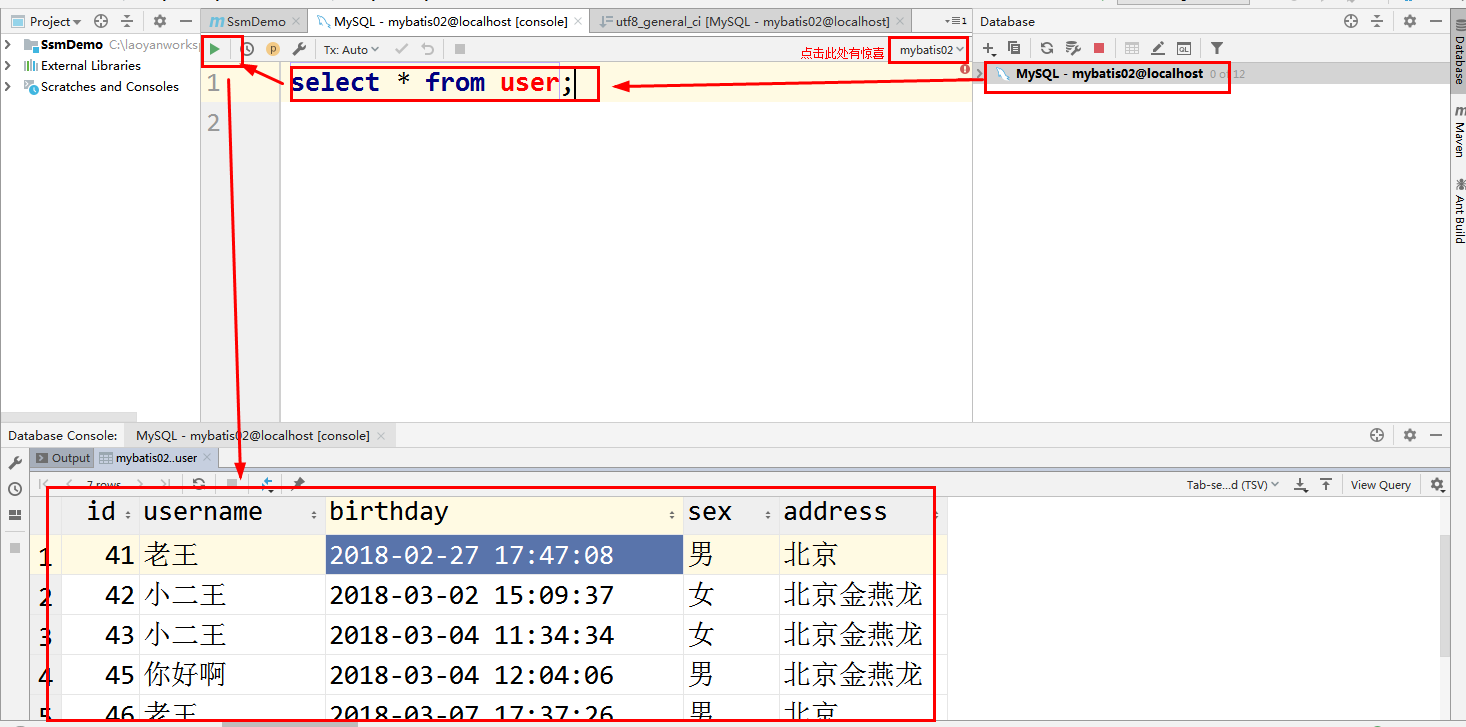Open the Tx: Auto transaction mode dropdown
This screenshot has width=1466, height=727.
[x=350, y=48]
